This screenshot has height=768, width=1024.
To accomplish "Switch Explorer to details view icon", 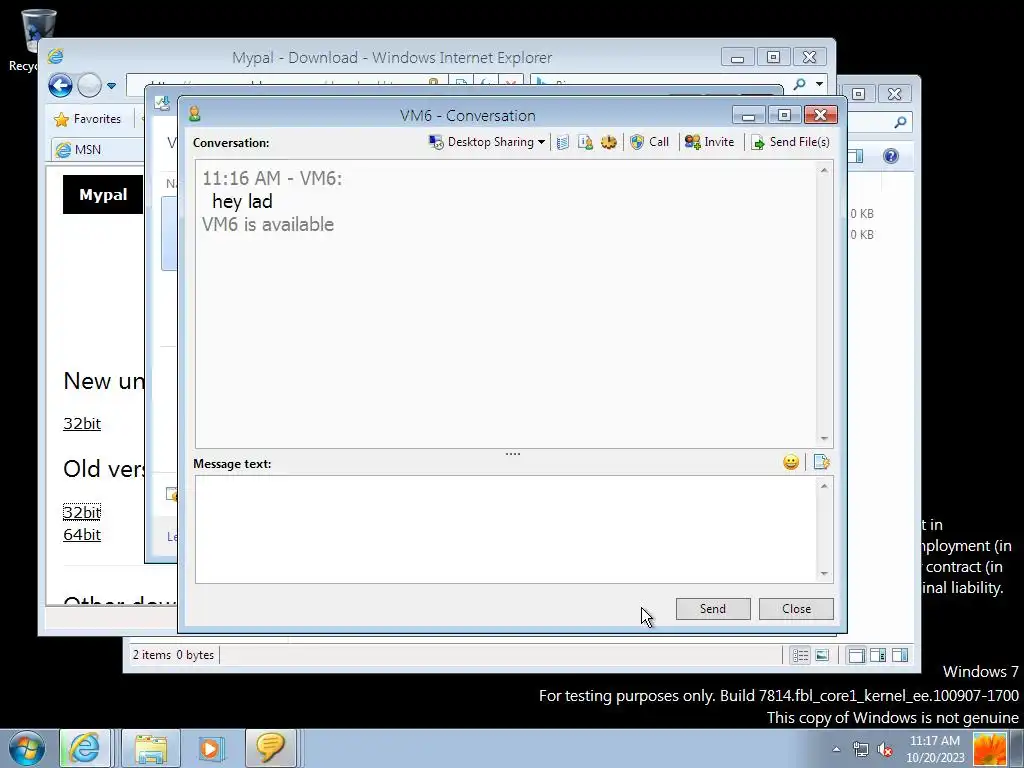I will click(801, 655).
